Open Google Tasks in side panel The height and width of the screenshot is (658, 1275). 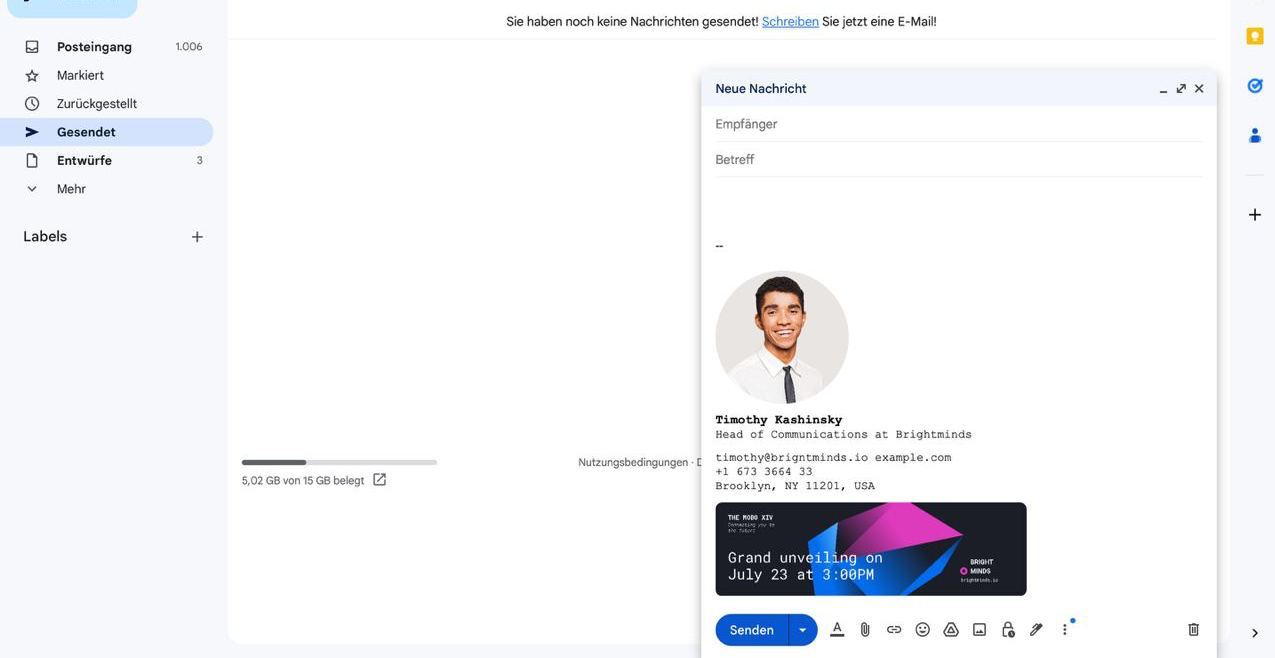(x=1255, y=86)
